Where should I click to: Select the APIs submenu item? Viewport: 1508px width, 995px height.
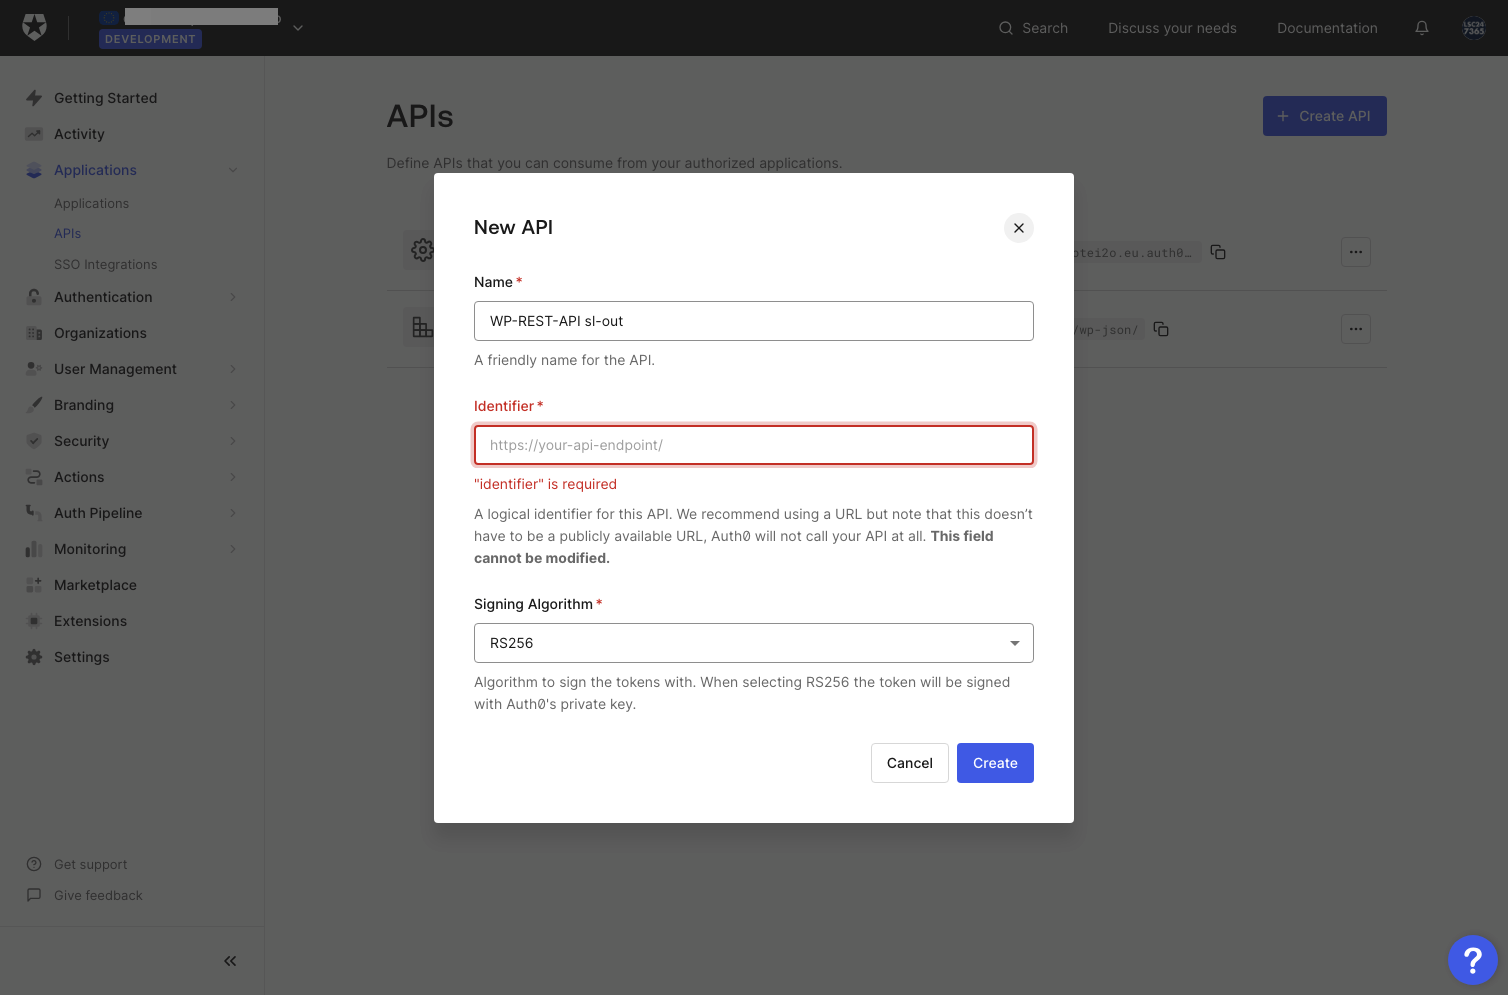pos(68,233)
